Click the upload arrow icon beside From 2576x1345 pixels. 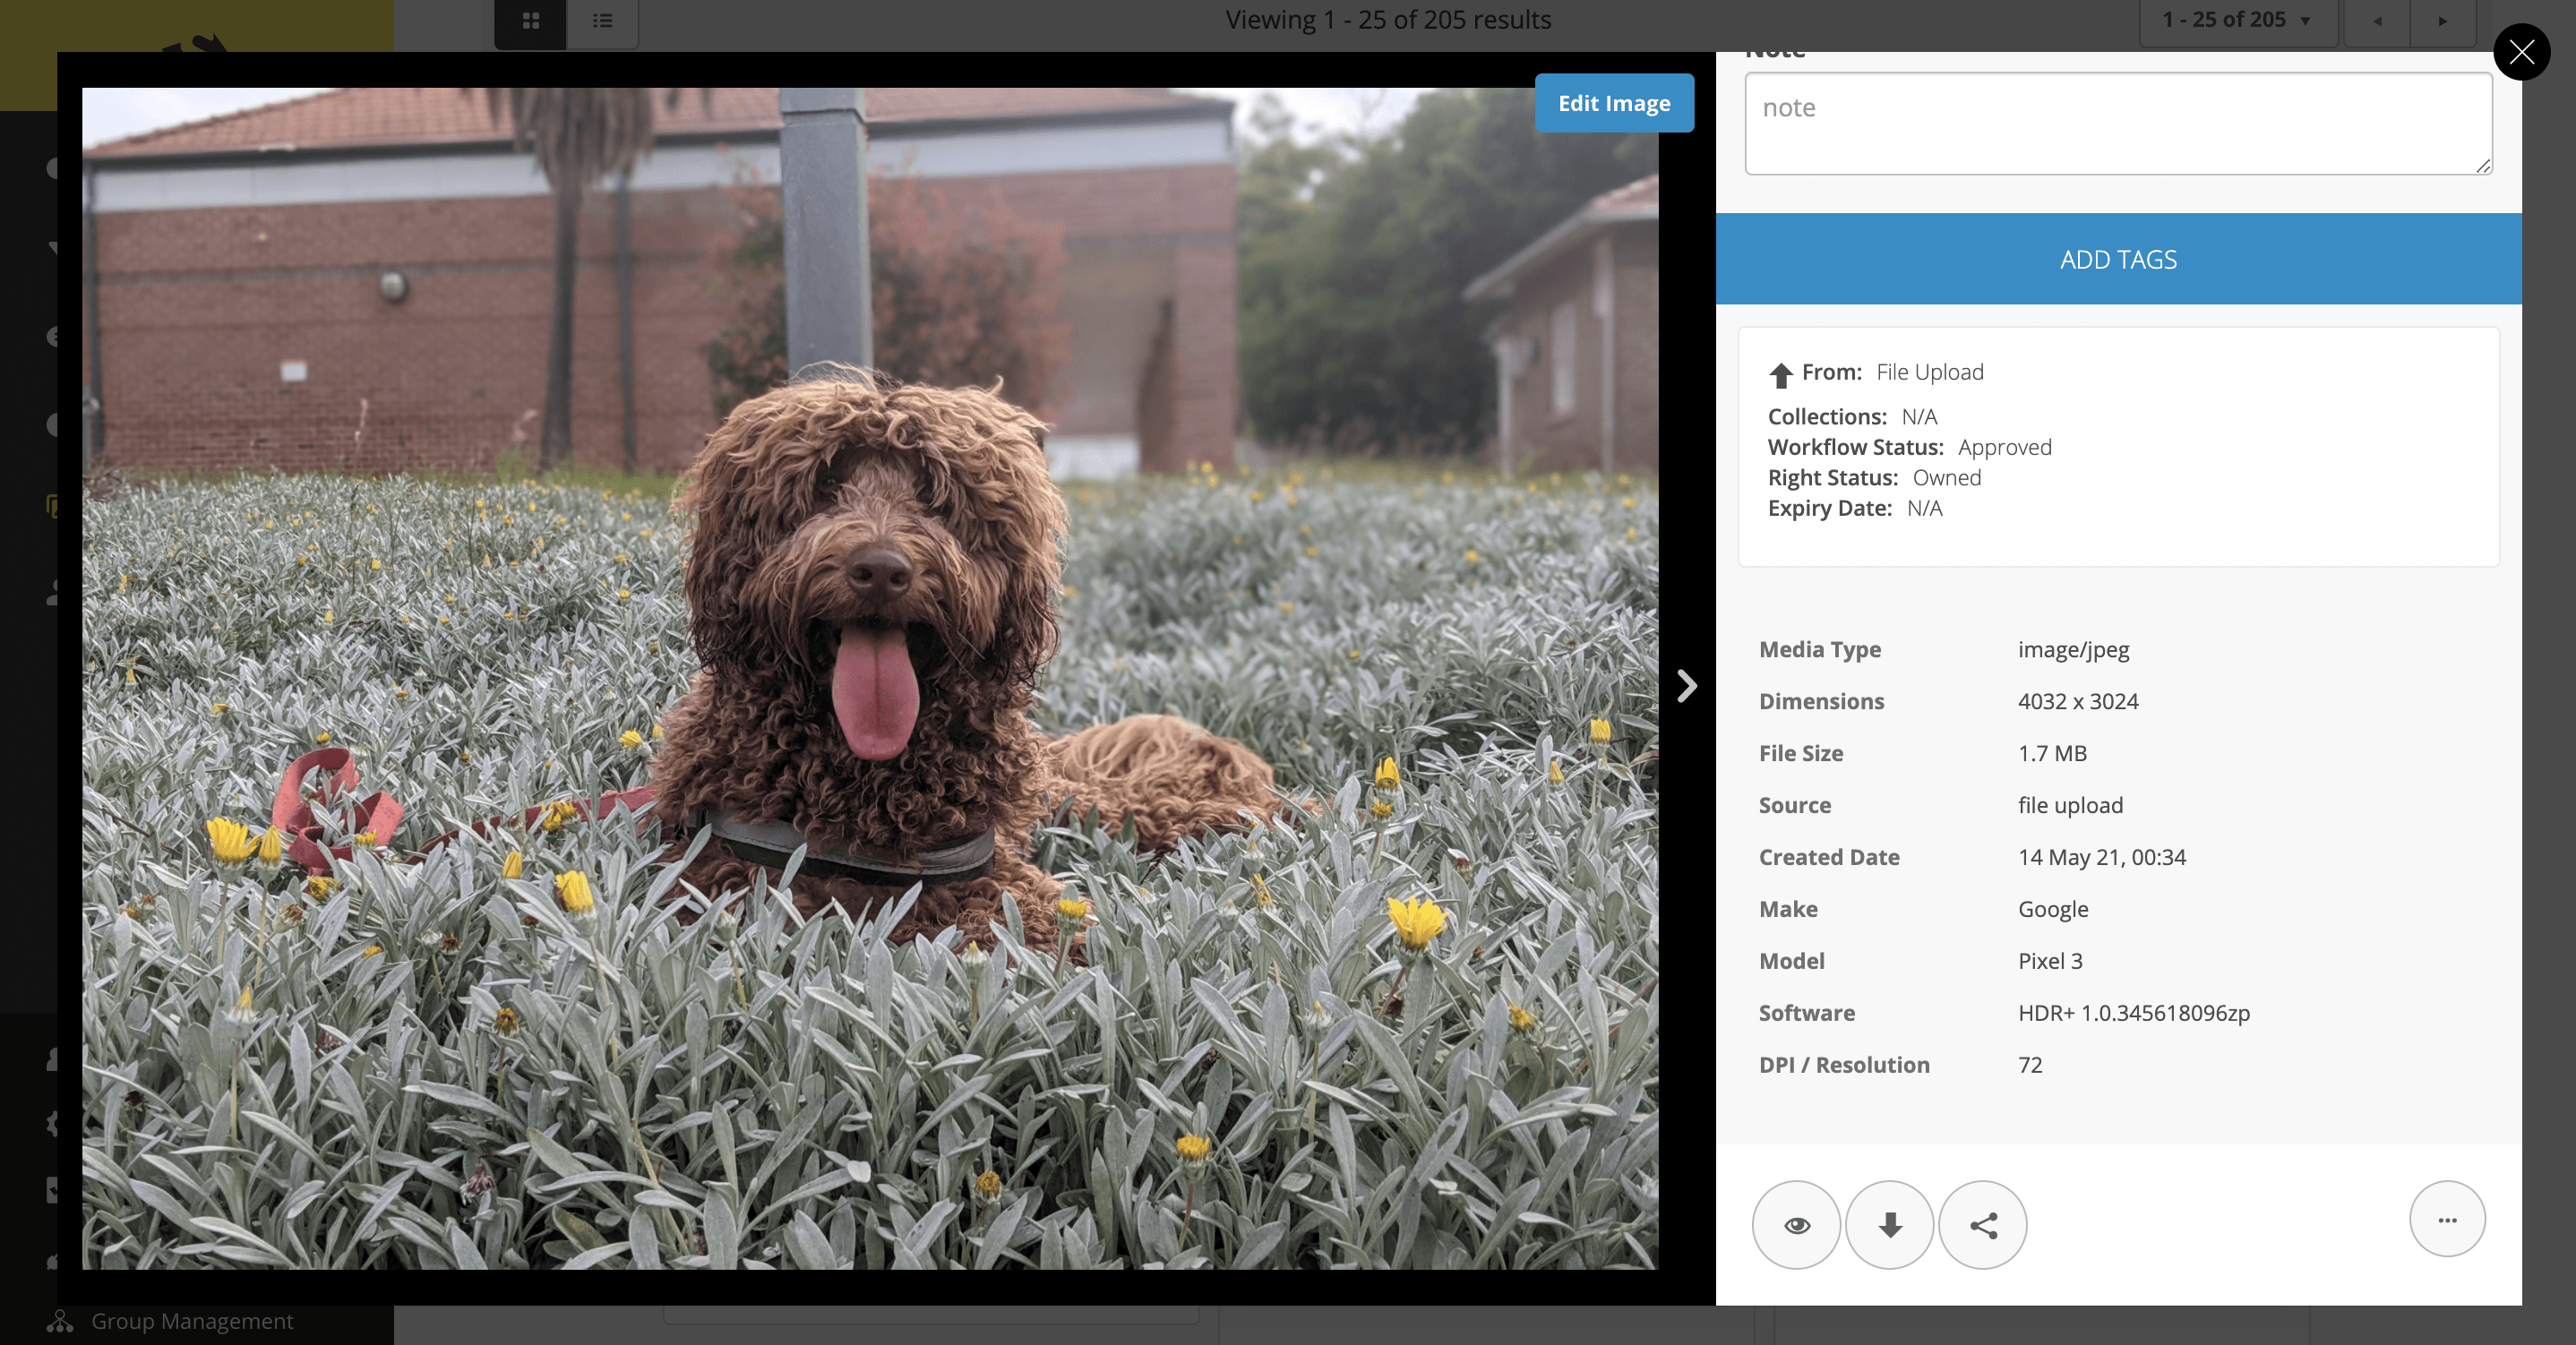(x=1780, y=375)
